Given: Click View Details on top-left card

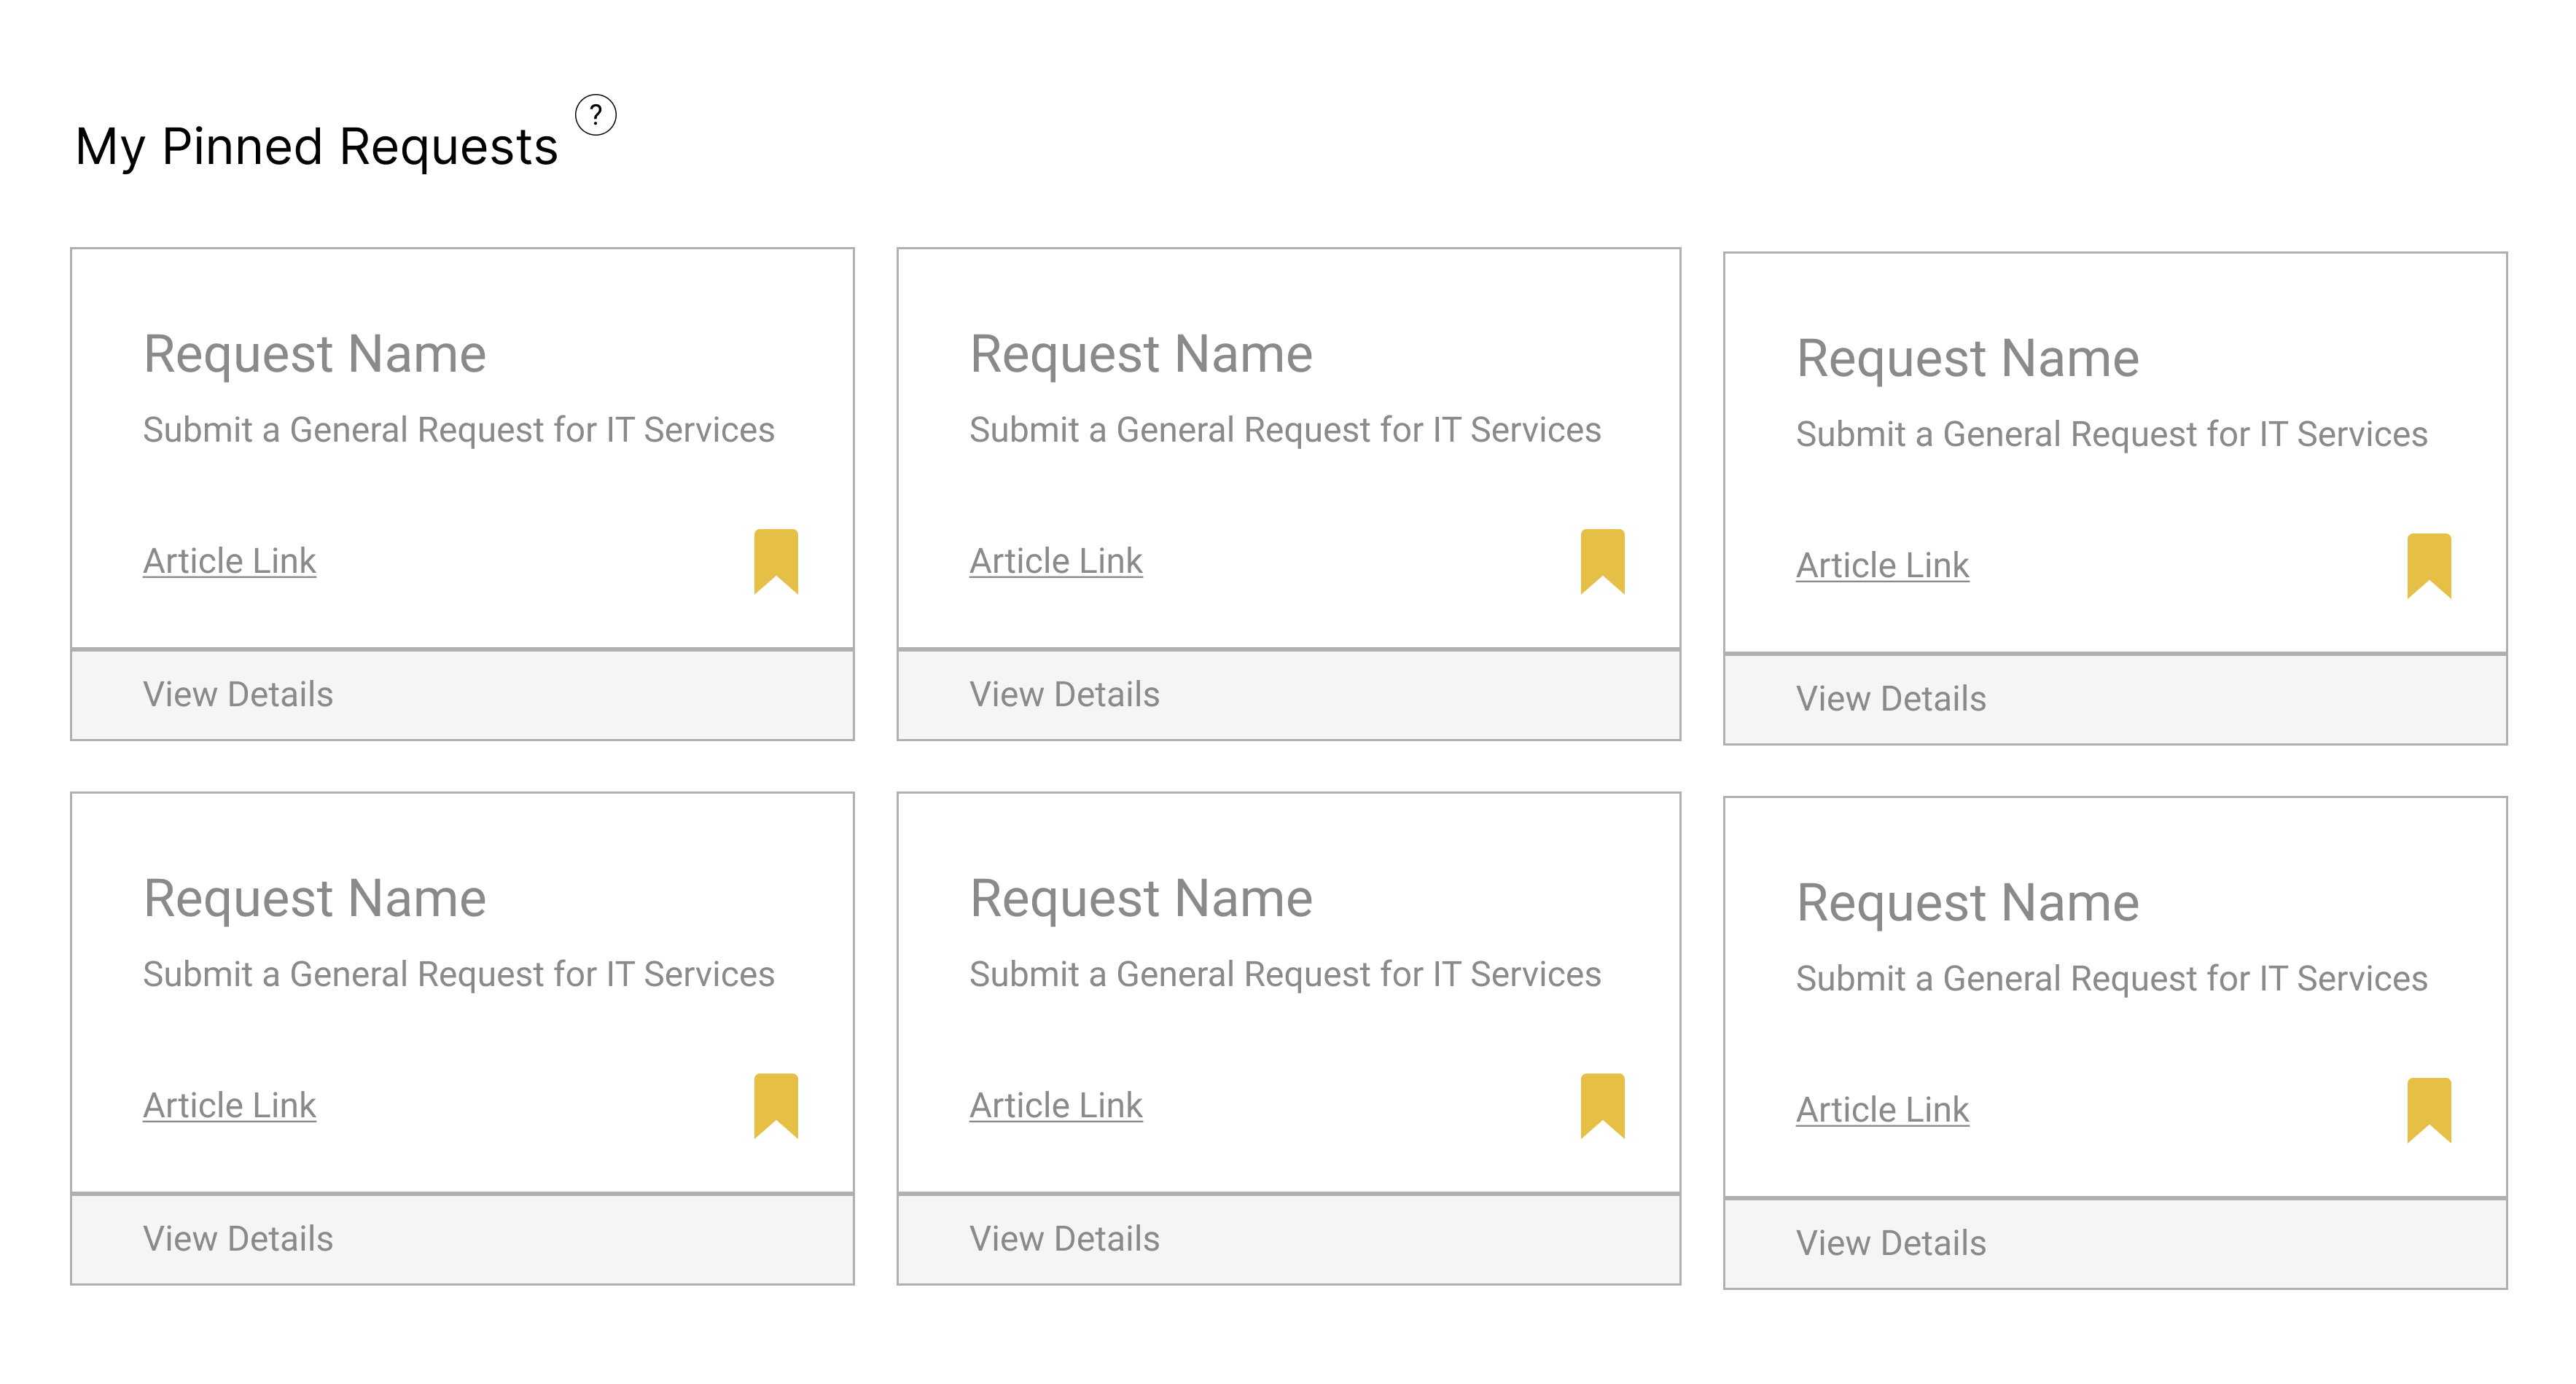Looking at the screenshot, I should click(x=462, y=695).
